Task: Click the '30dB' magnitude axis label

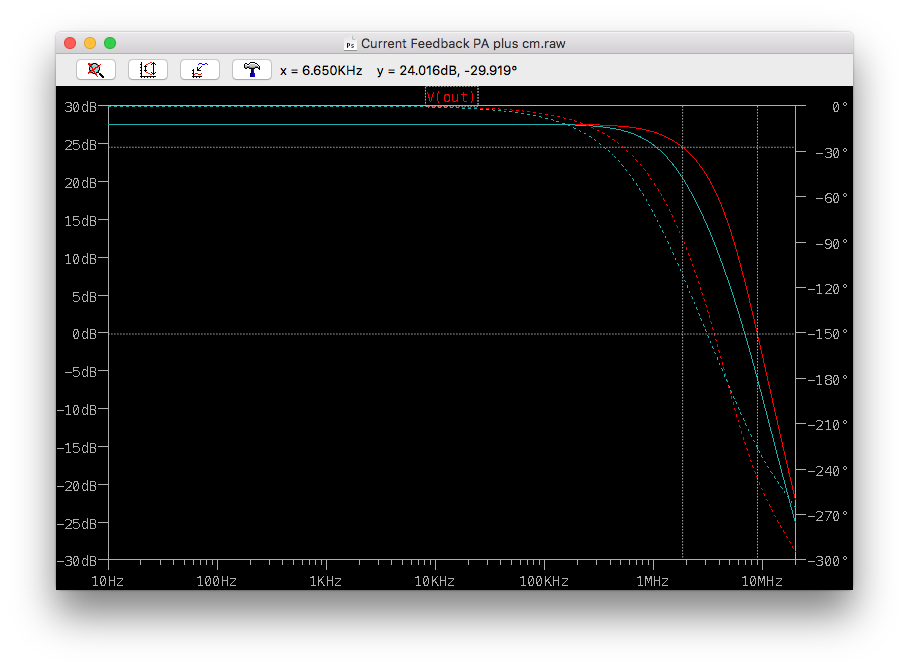Action: [81, 107]
